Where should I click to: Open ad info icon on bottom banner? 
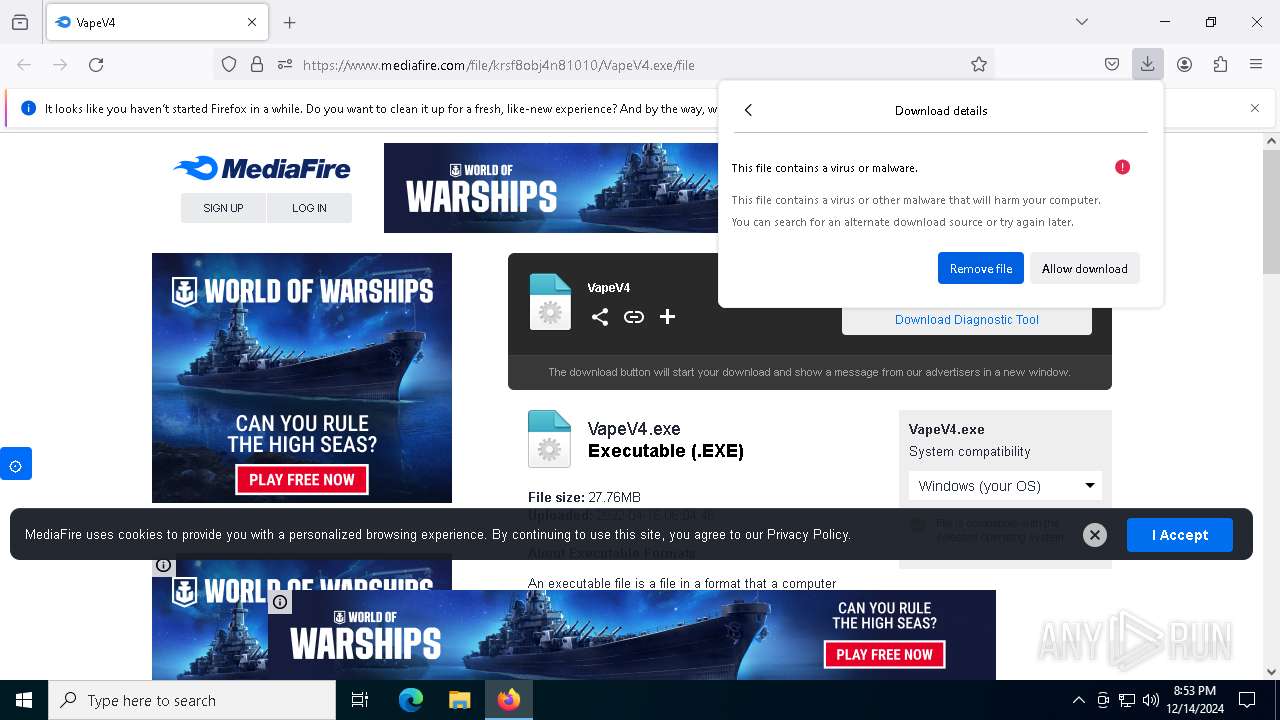(x=280, y=602)
